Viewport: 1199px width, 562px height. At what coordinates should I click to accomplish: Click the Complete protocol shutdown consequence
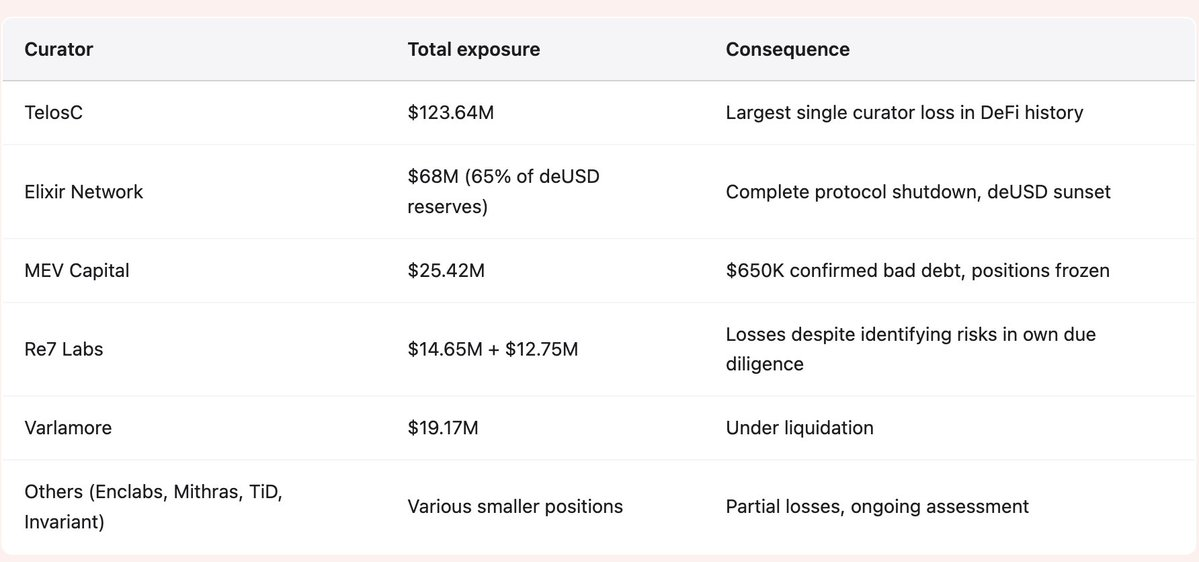918,191
